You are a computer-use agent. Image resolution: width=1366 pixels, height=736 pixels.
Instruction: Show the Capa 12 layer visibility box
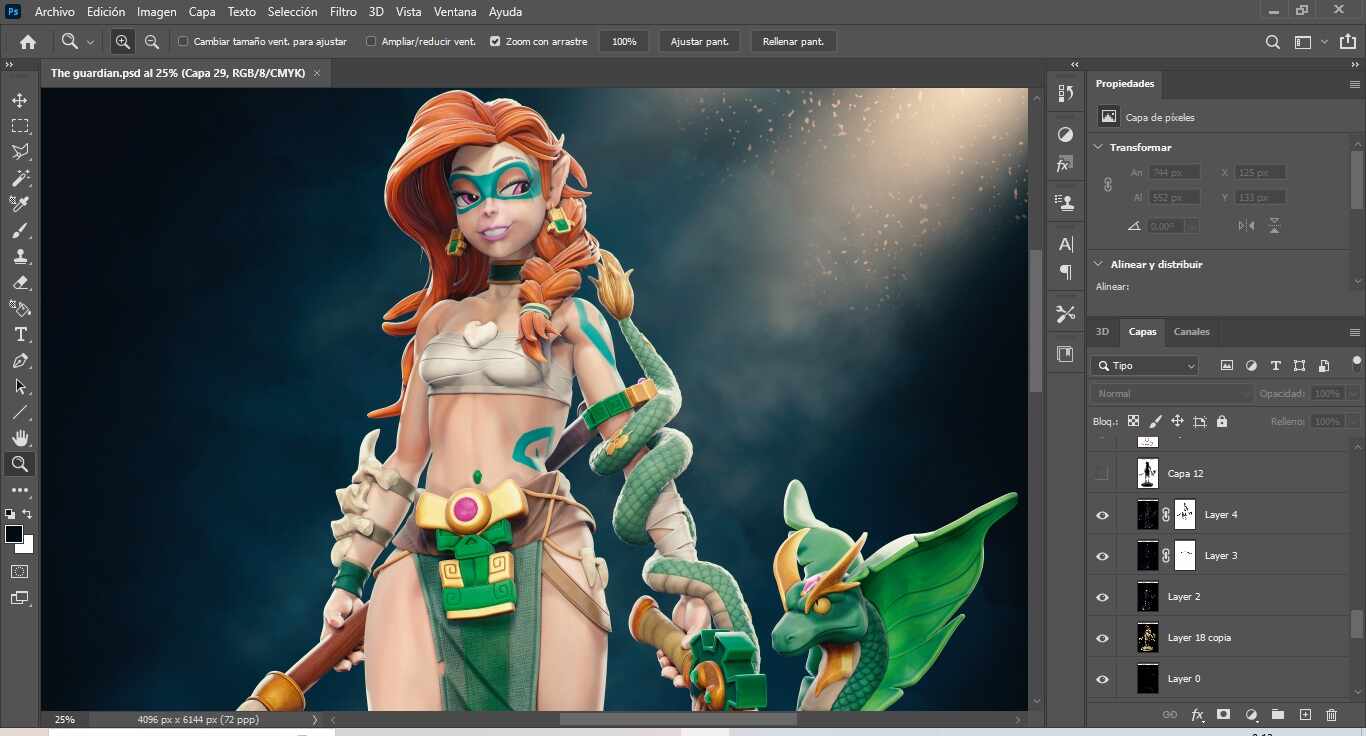point(1102,473)
